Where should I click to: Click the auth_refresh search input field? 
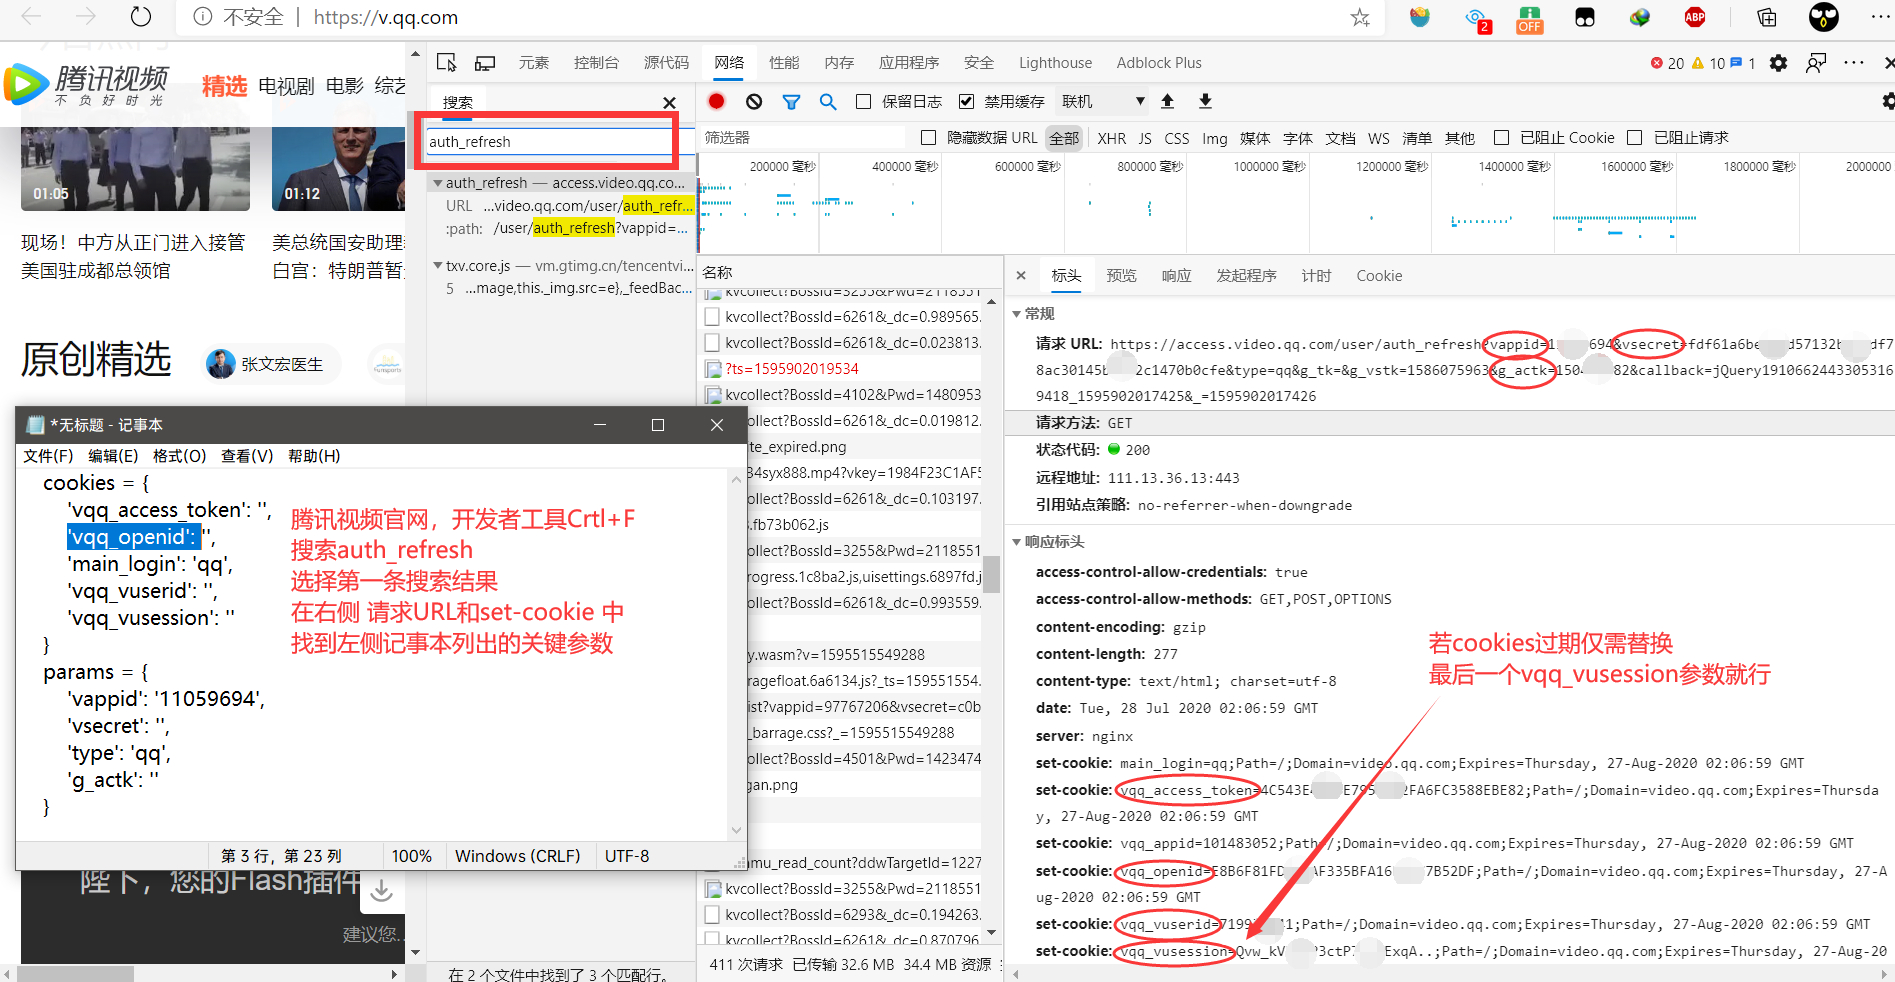tap(550, 142)
